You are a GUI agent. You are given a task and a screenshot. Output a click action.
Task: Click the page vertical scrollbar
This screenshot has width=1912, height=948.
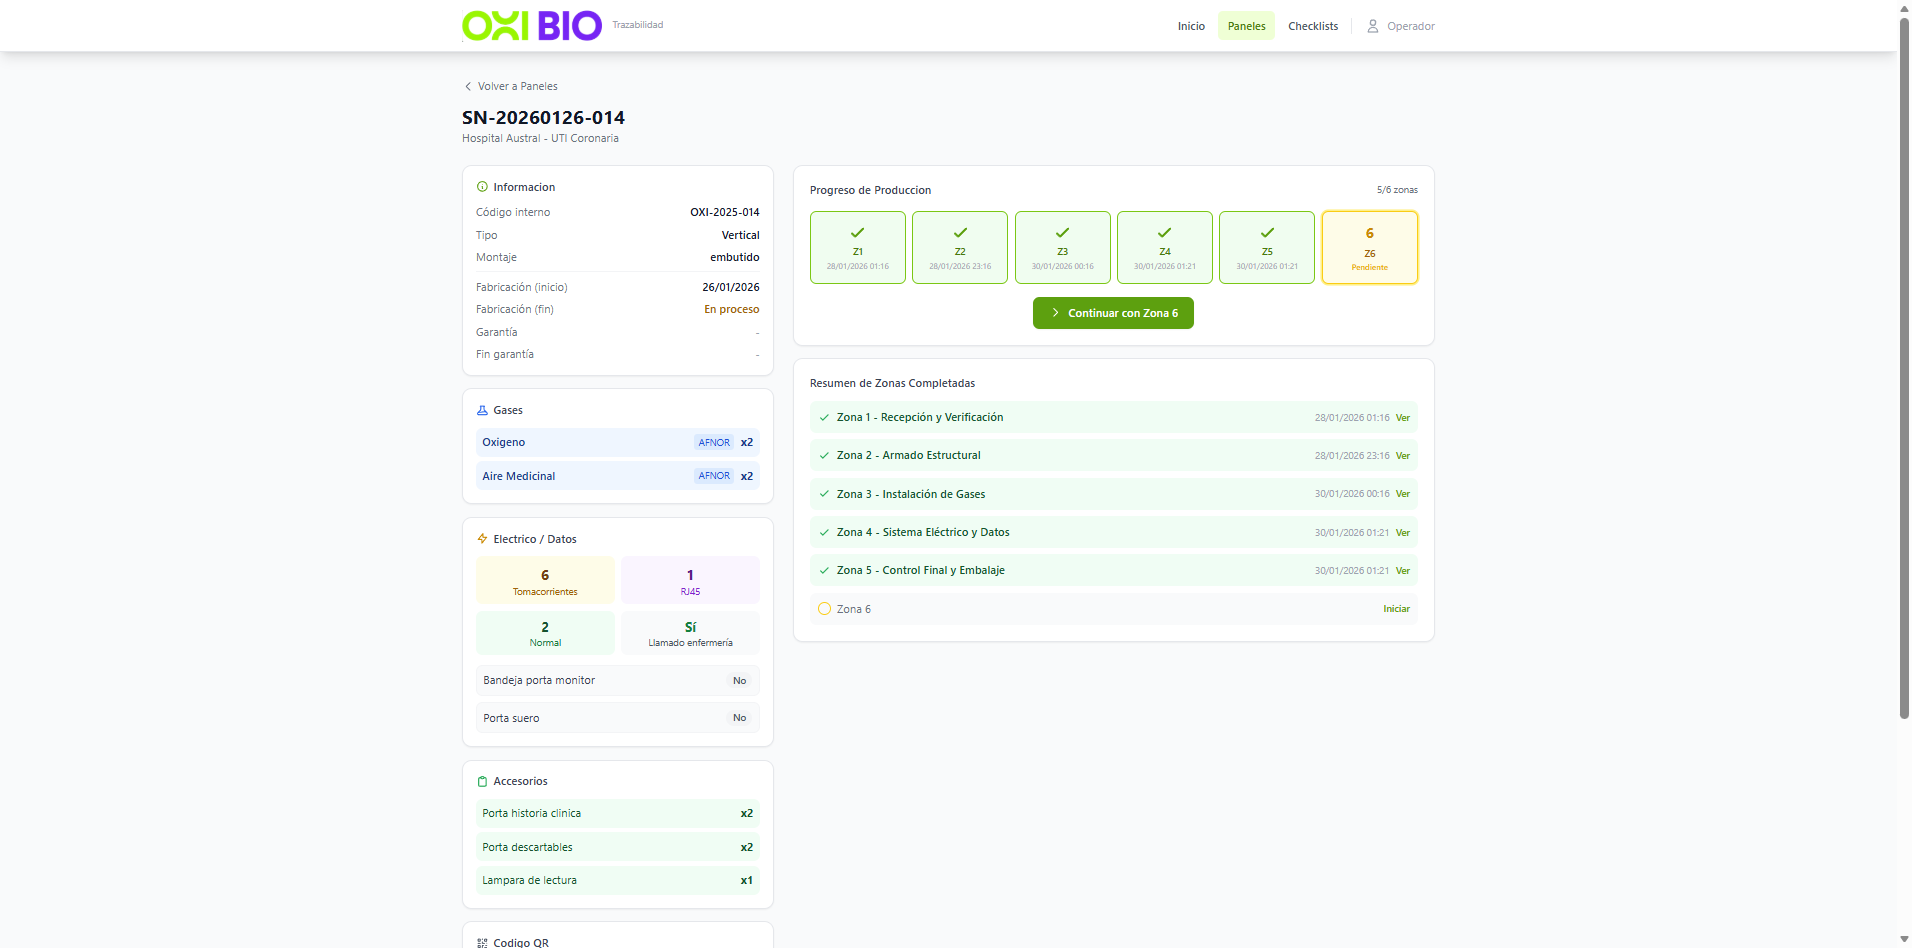click(x=1904, y=368)
